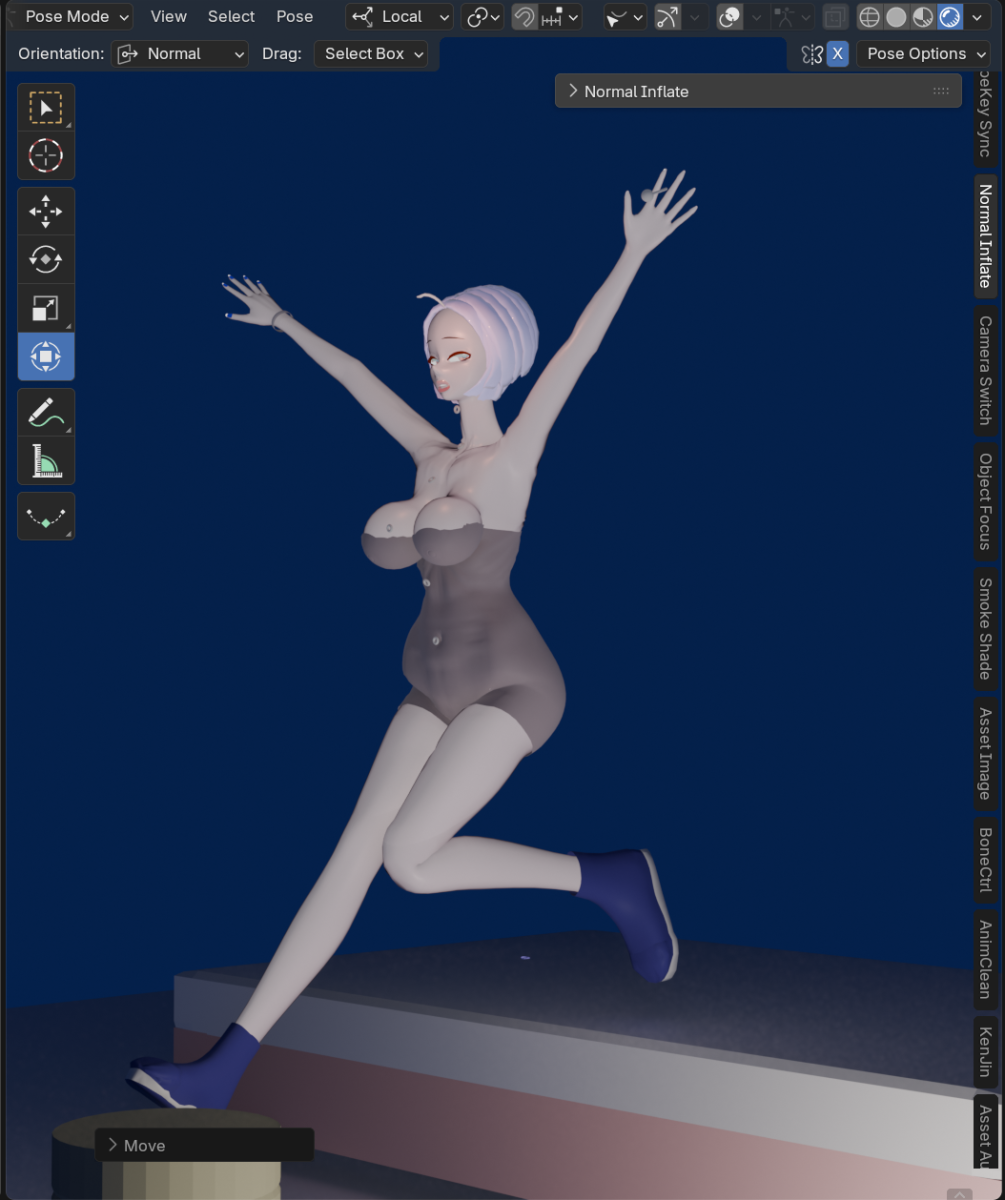Enable rendered viewport shading mode
The image size is (1005, 1200).
[949, 17]
